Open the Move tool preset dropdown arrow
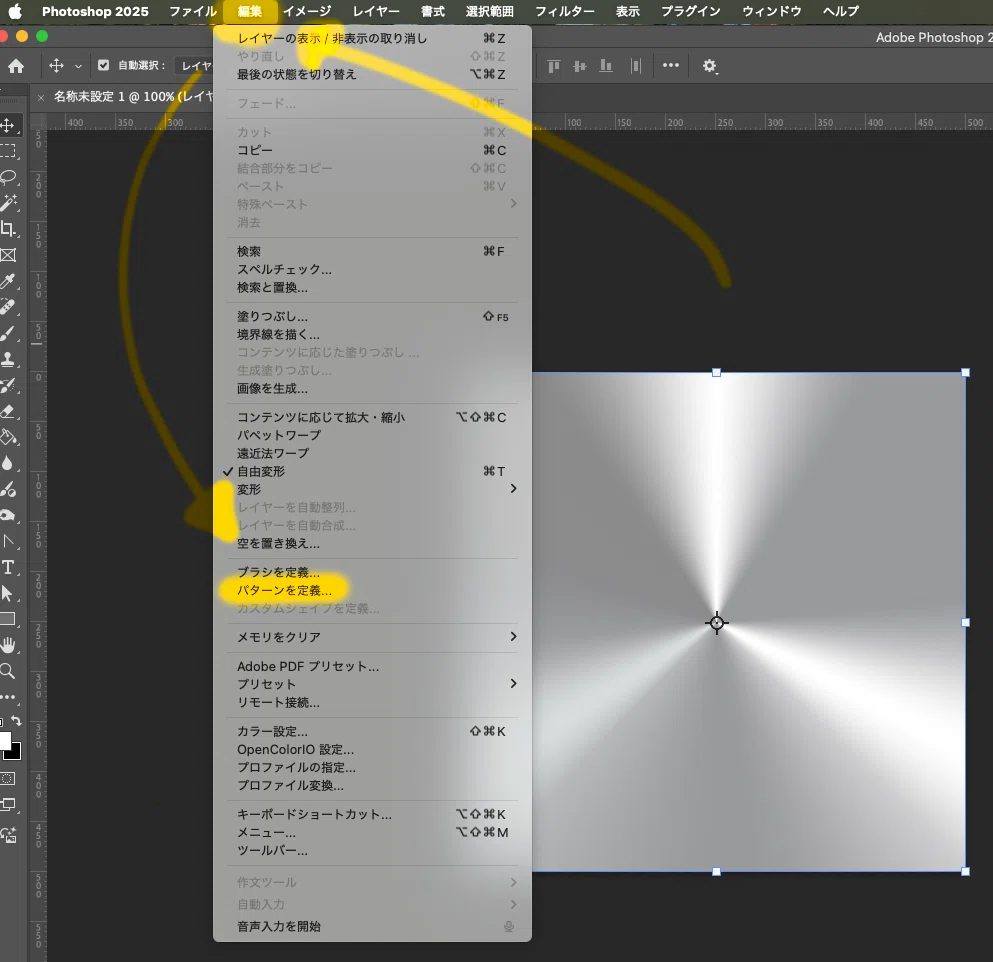Screen dimensions: 993x962 click(x=79, y=66)
